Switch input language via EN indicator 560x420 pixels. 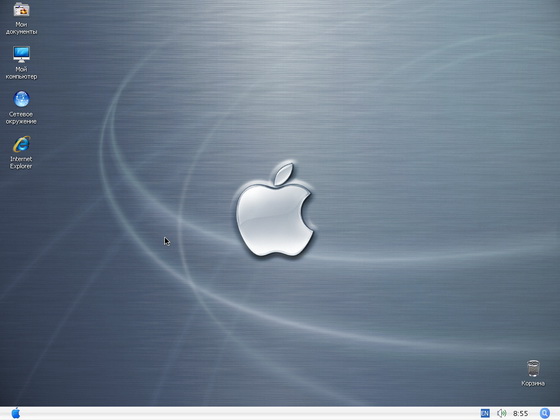[x=485, y=413]
